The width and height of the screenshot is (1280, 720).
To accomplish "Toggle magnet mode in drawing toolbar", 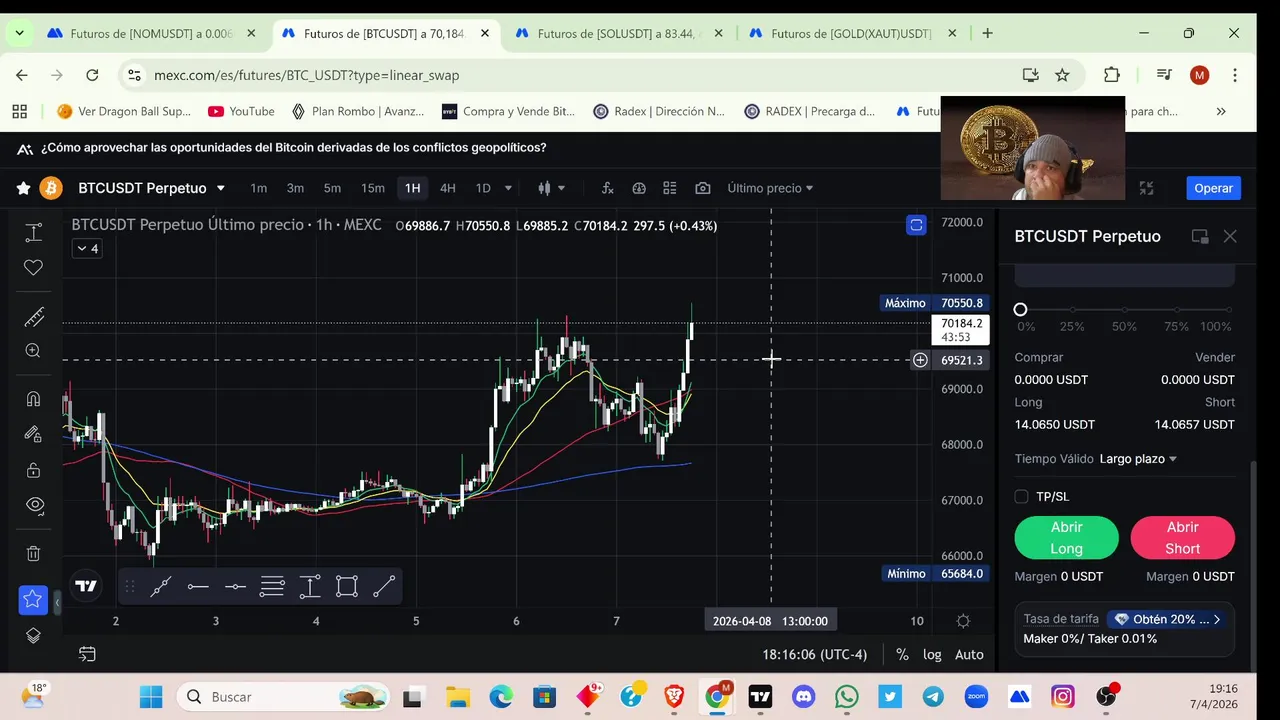I will click(33, 399).
